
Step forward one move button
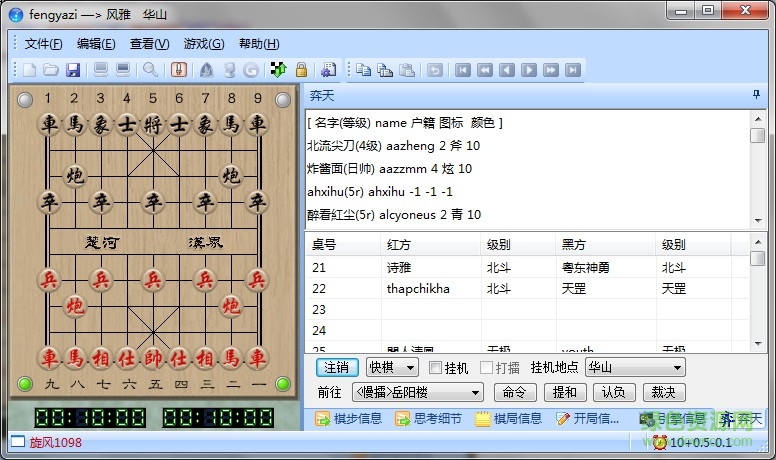(x=529, y=70)
